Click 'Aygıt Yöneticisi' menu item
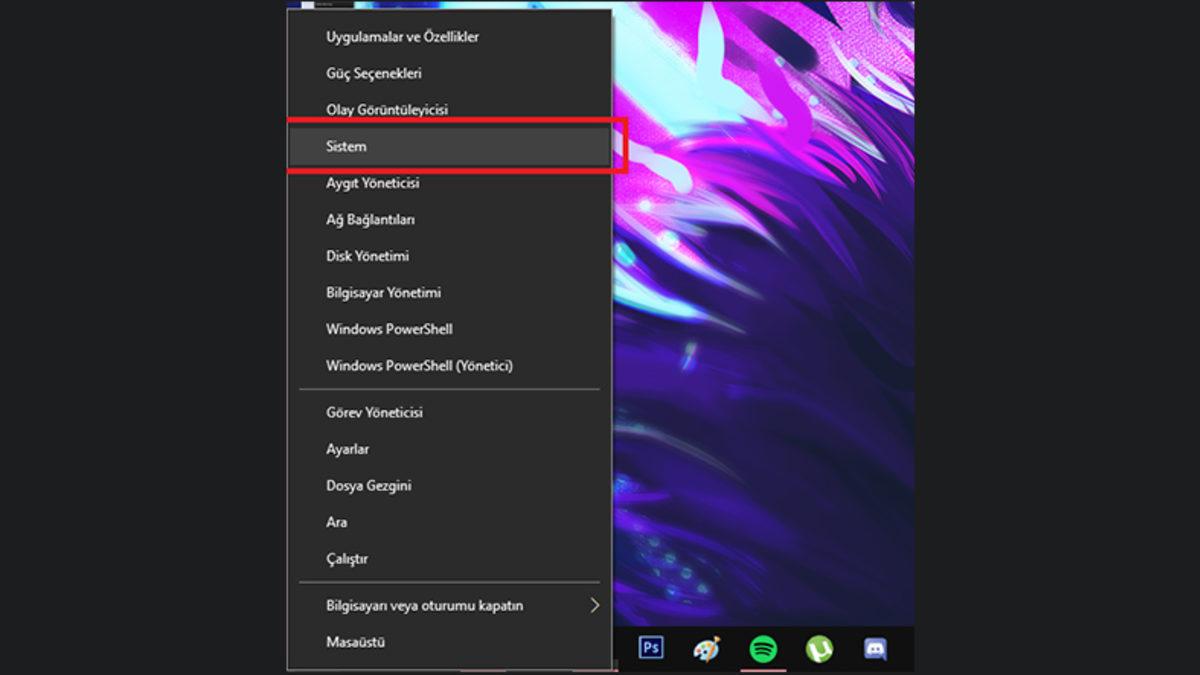The image size is (1200, 675). pos(372,184)
